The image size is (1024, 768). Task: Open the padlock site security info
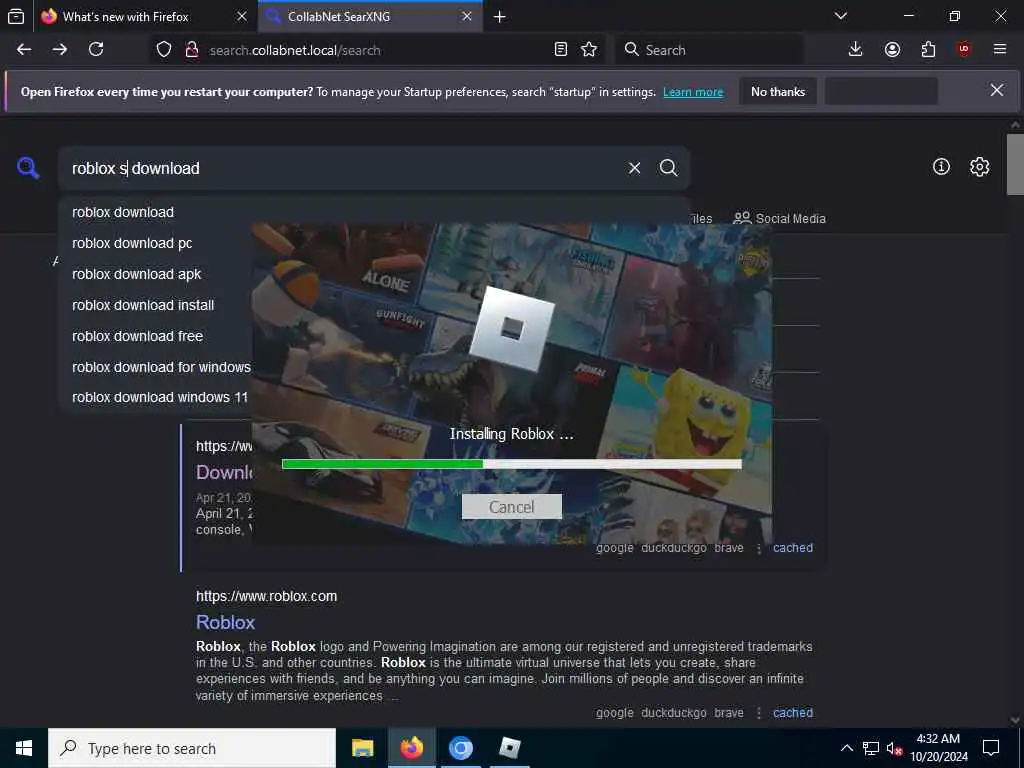click(192, 50)
